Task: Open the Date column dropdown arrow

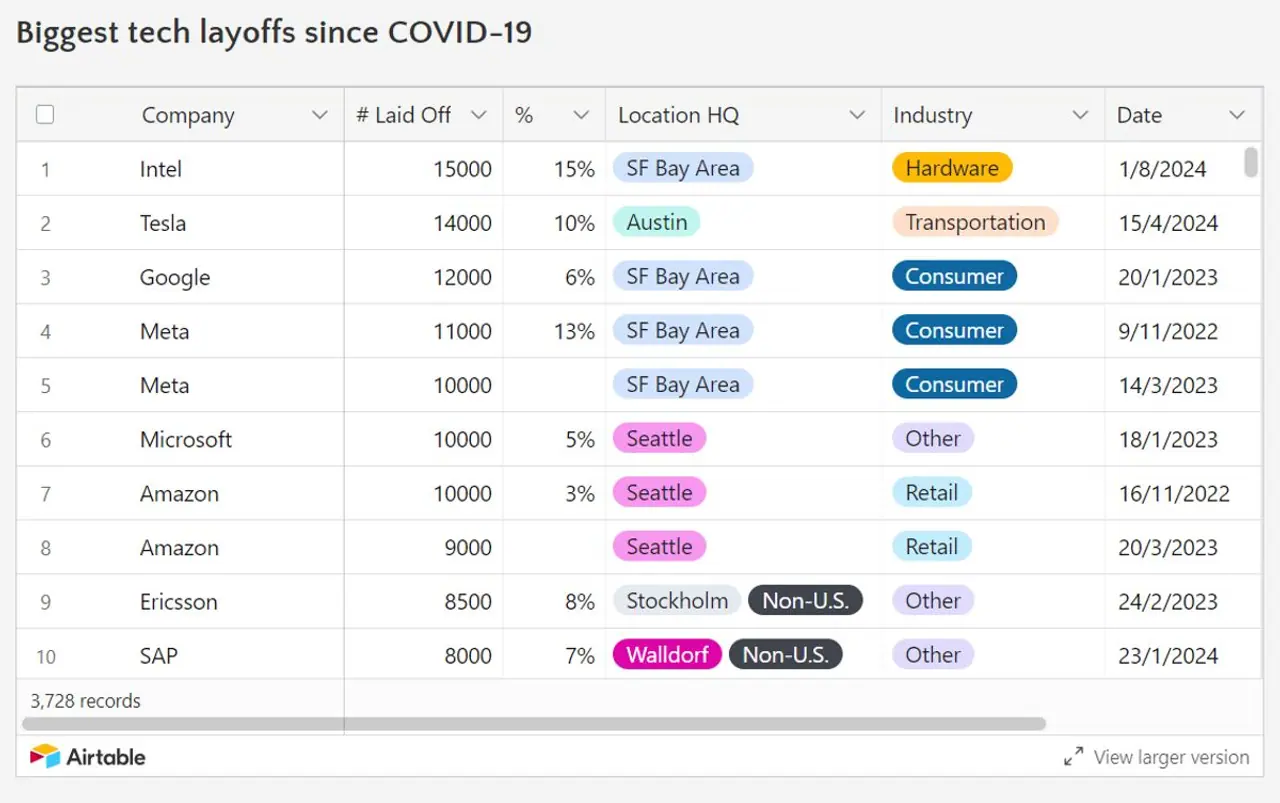Action: [x=1237, y=116]
